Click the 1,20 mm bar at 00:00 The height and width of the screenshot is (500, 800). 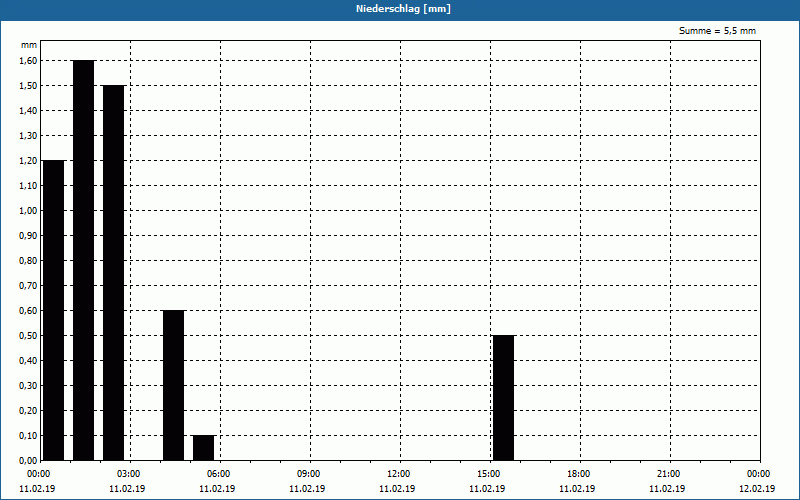pyautogui.click(x=54, y=310)
